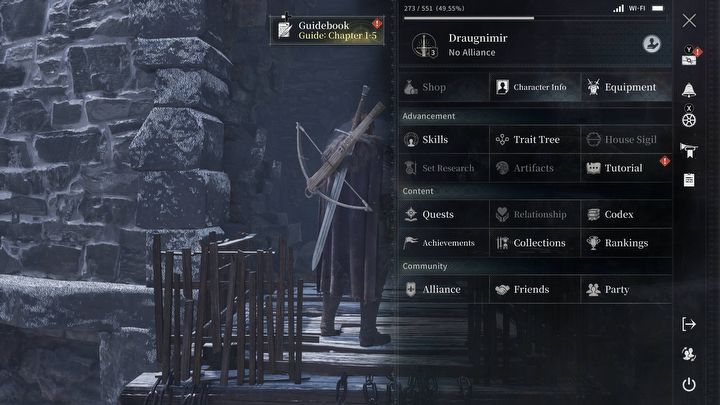Click the horn banner icon in sidebar

pos(689,150)
